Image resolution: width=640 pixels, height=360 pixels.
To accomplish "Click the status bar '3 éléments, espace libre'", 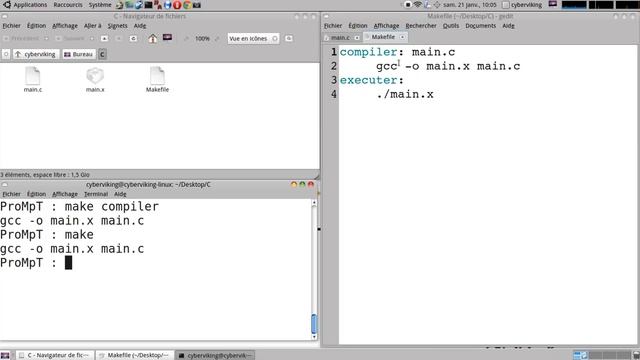I will click(45, 175).
